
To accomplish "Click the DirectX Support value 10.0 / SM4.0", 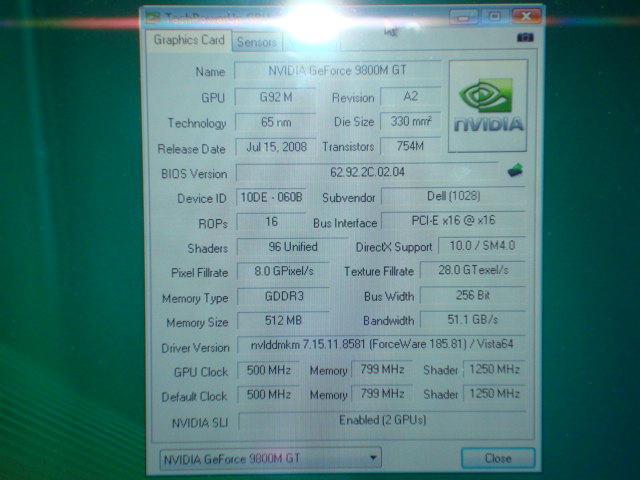I will pos(482,246).
